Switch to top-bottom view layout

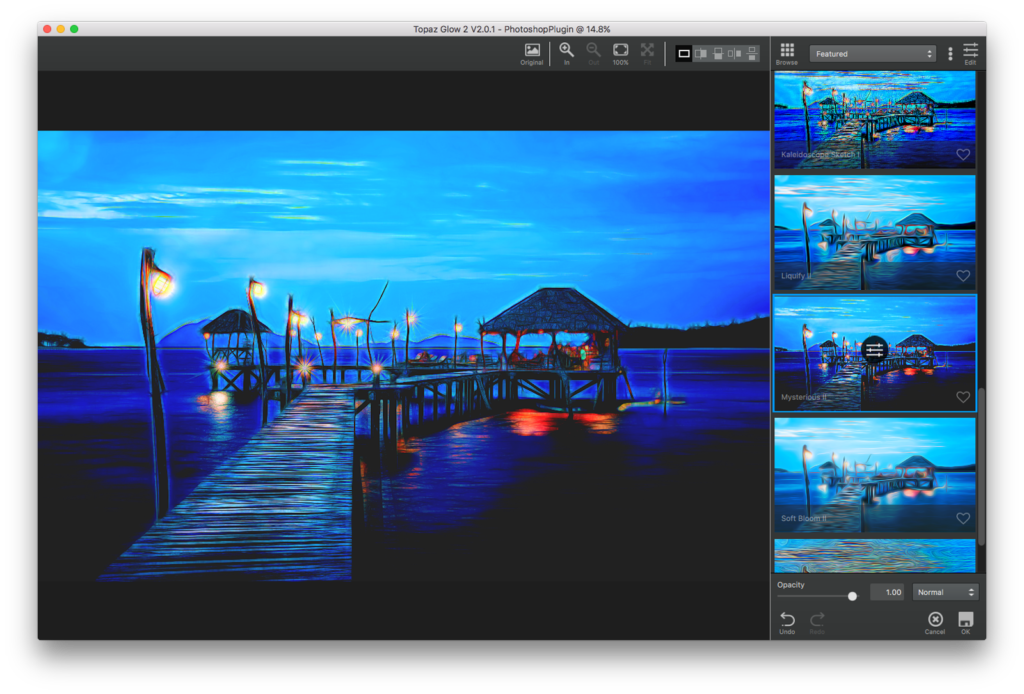(x=752, y=54)
